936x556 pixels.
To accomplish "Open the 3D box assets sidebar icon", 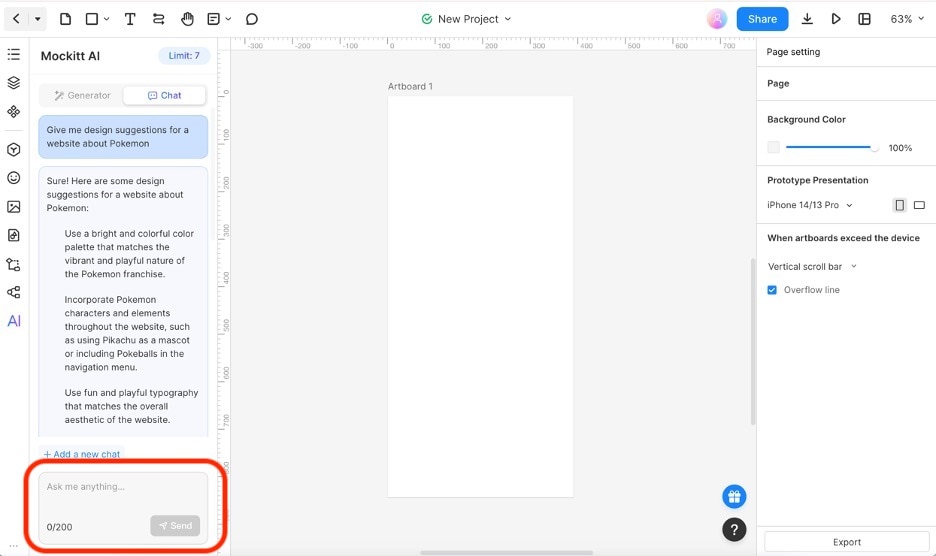I will [14, 149].
